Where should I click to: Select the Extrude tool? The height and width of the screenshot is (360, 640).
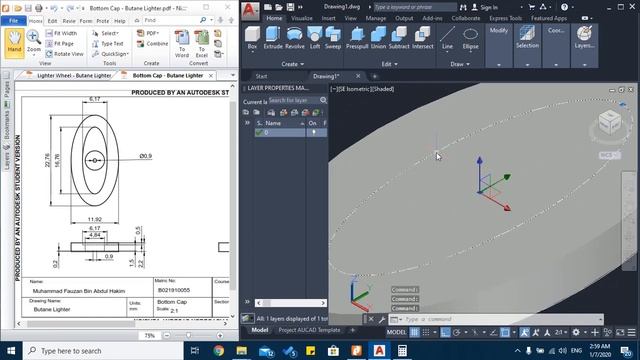click(273, 38)
